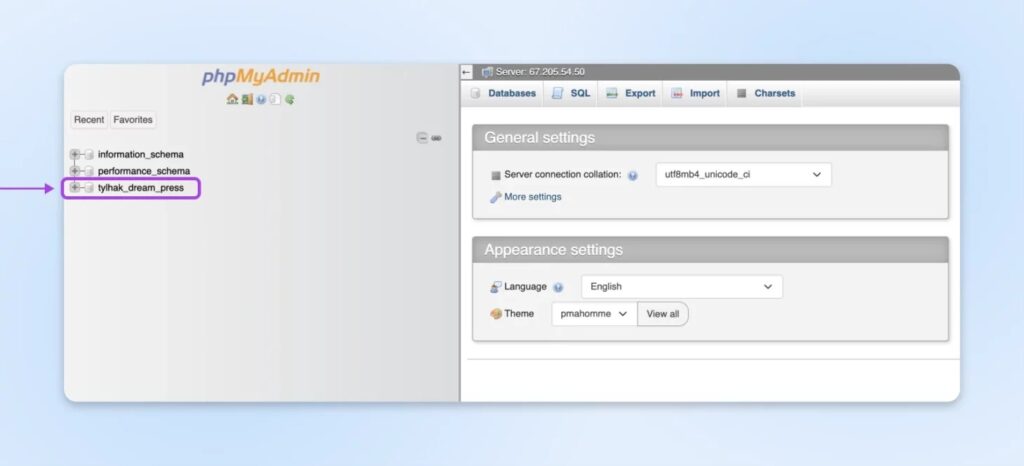
Task: Open the server connection collation dropdown
Action: 743,175
